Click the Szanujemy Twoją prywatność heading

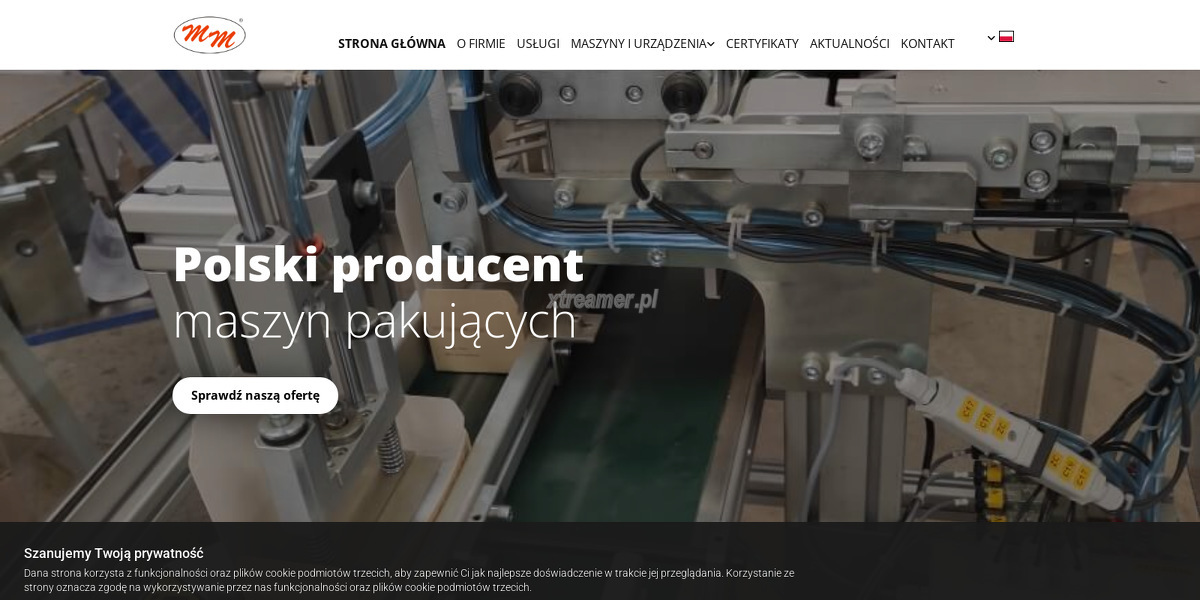[x=114, y=553]
